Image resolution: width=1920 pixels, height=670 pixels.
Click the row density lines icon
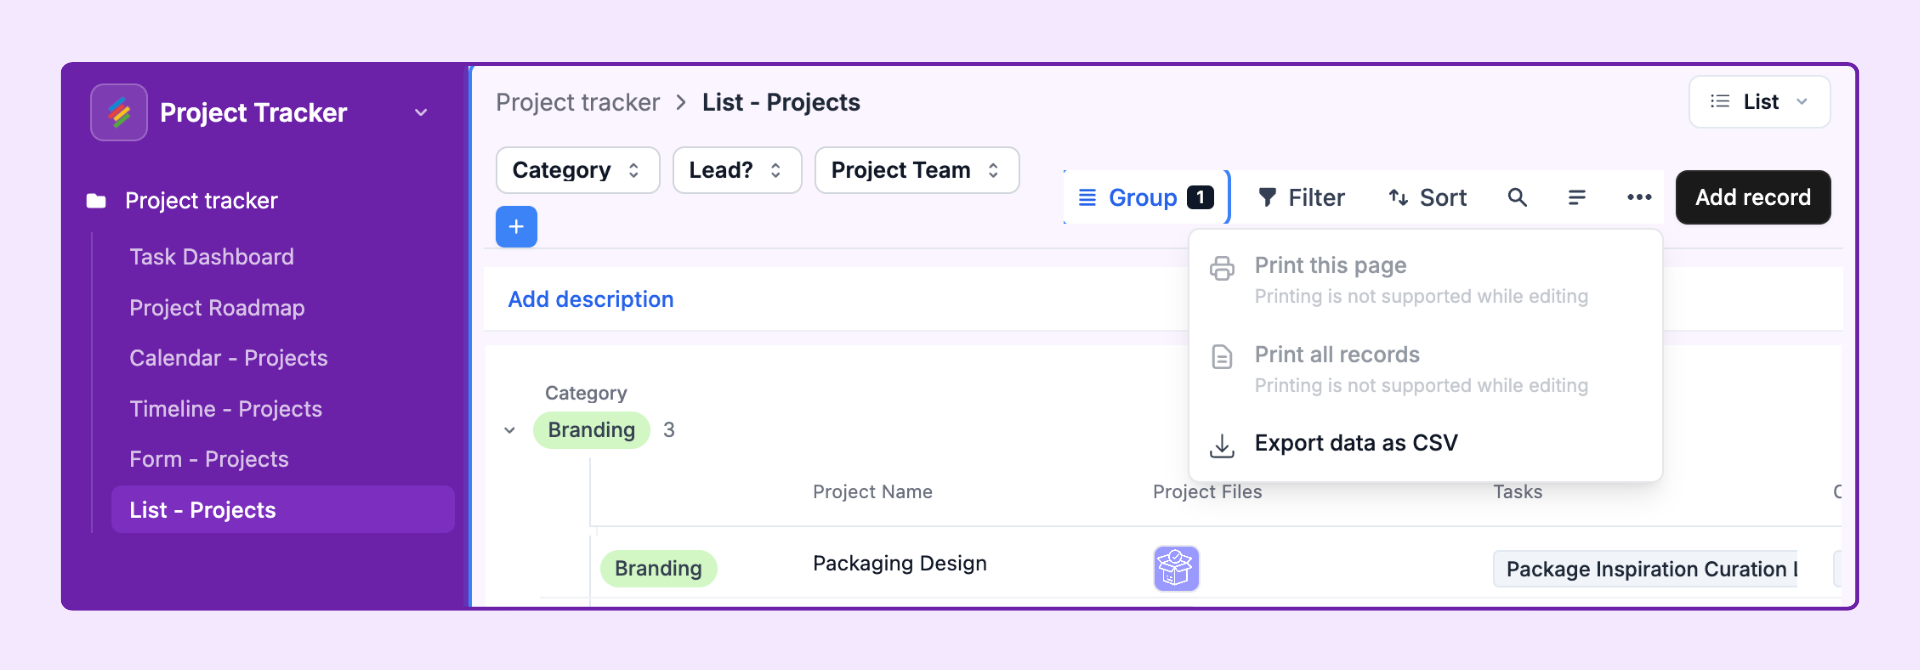[1577, 198]
